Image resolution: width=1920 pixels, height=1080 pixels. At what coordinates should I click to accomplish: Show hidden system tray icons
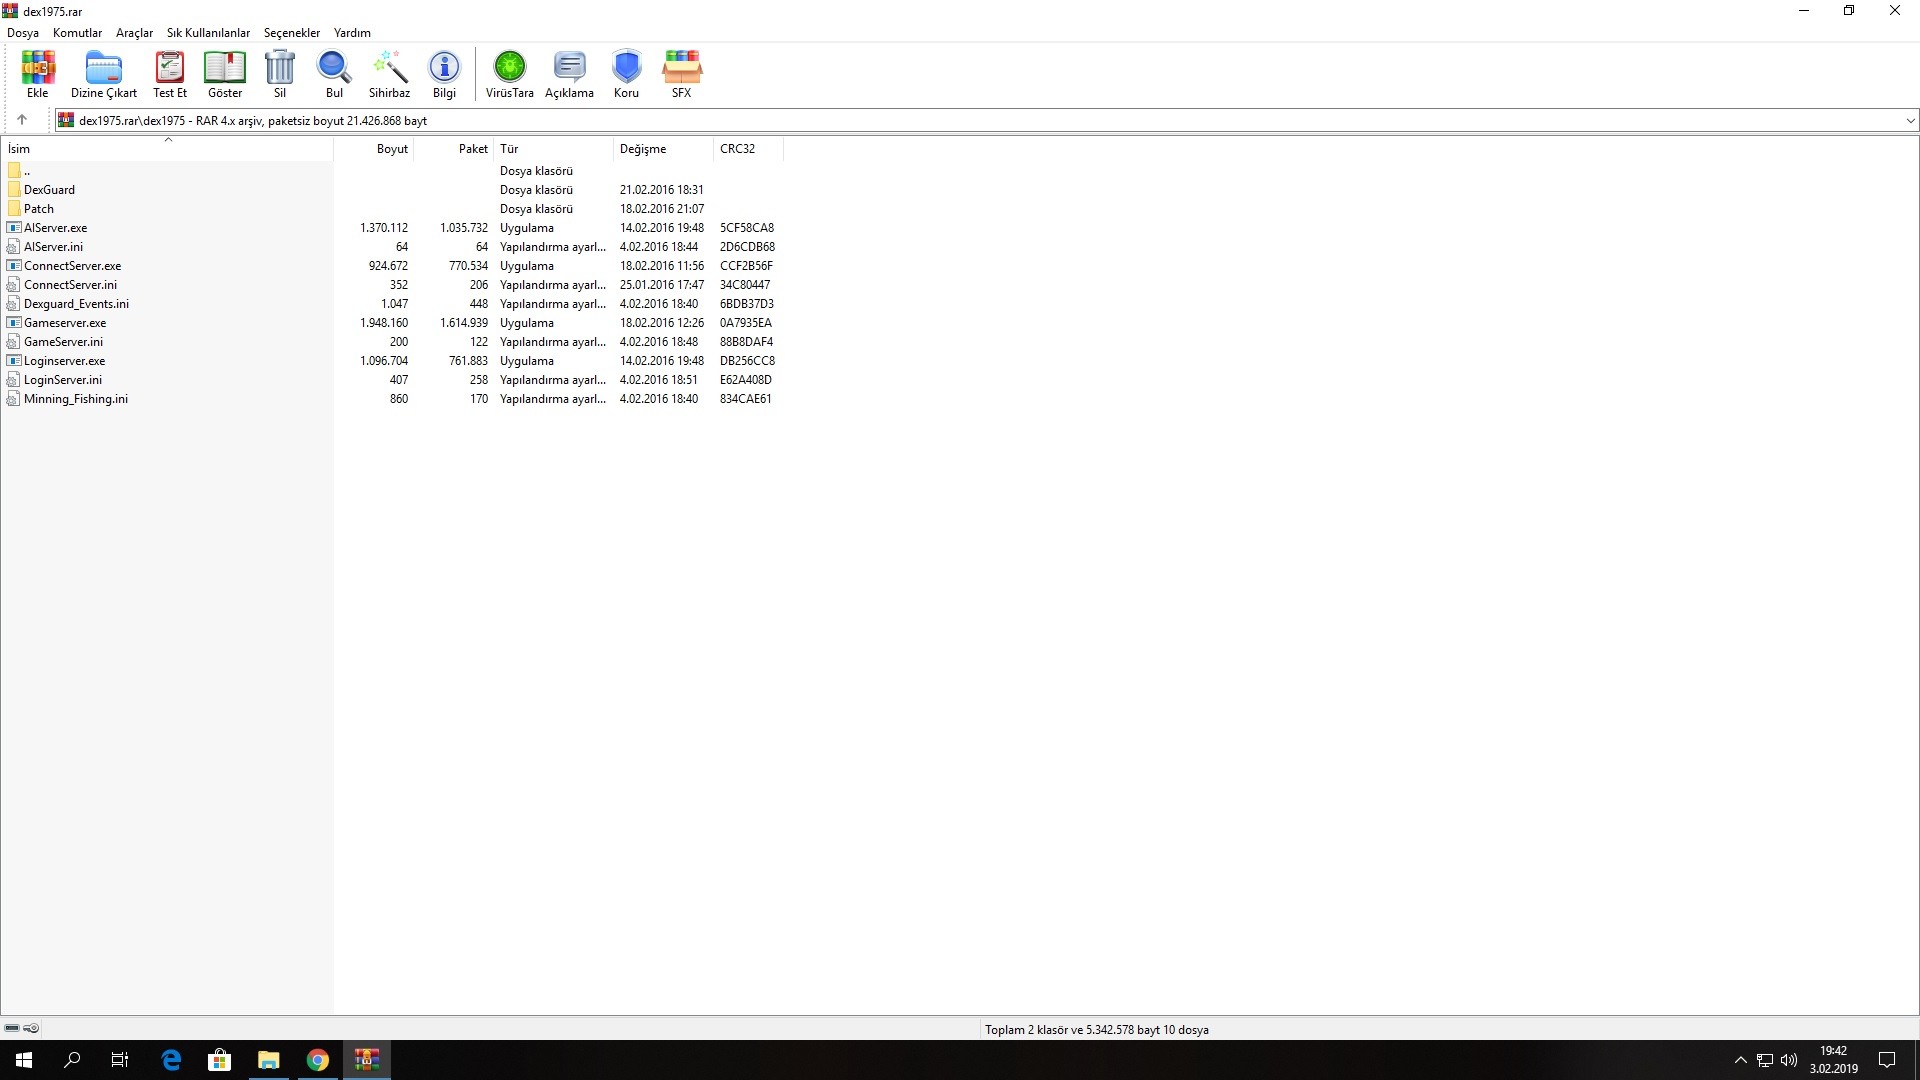[1741, 1060]
